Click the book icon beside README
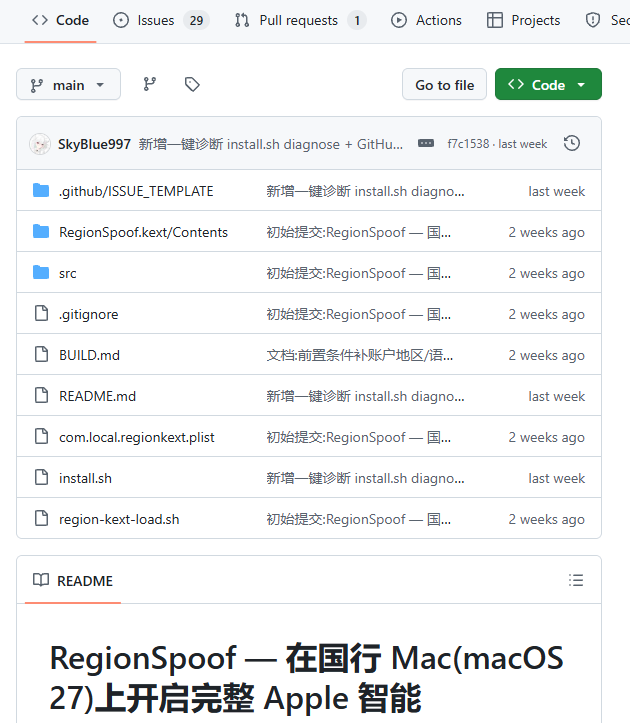Image resolution: width=630 pixels, height=723 pixels. tap(41, 580)
